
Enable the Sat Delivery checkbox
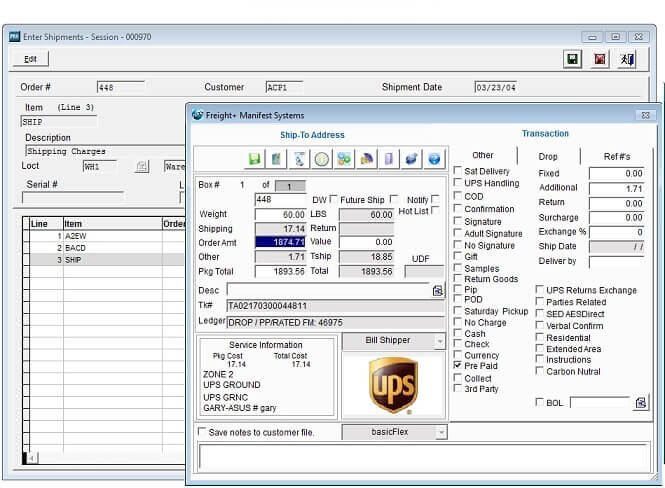tap(458, 170)
